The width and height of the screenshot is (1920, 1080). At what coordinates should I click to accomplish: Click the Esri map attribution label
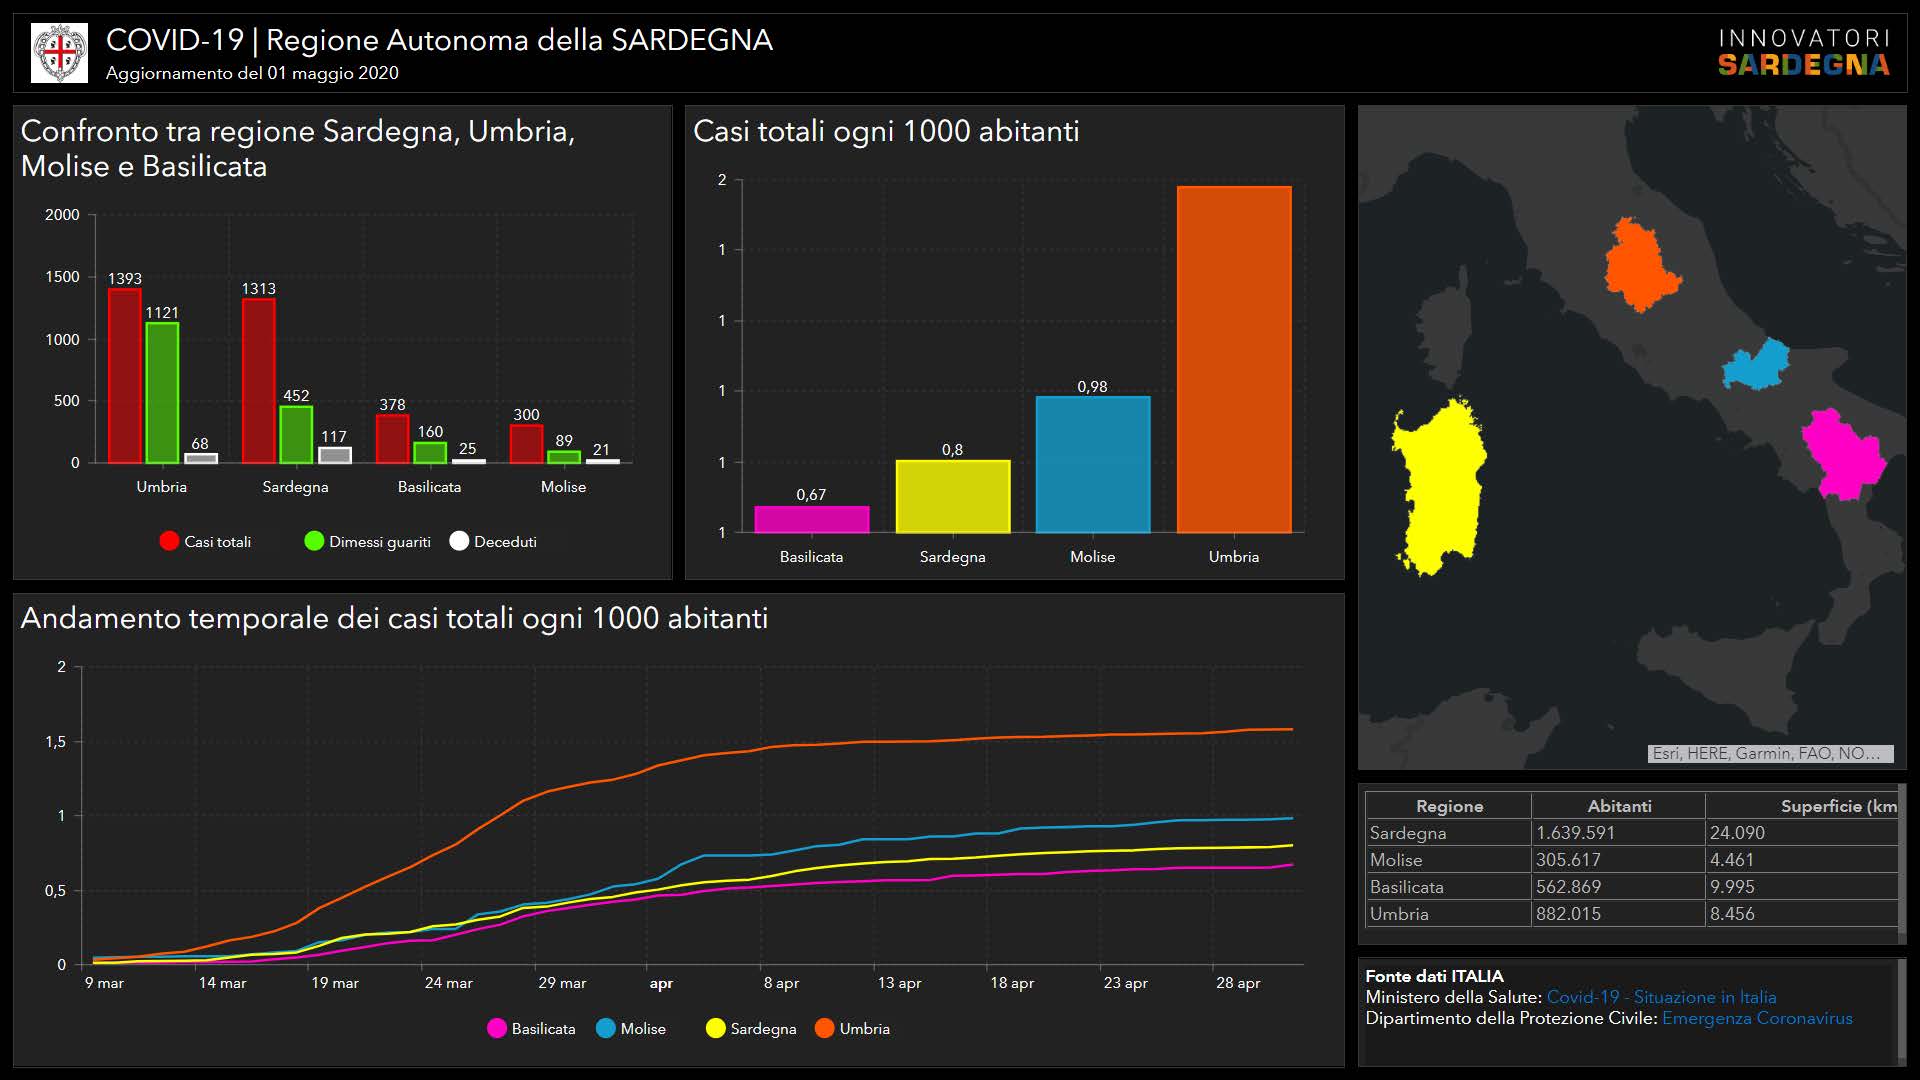tap(1769, 753)
